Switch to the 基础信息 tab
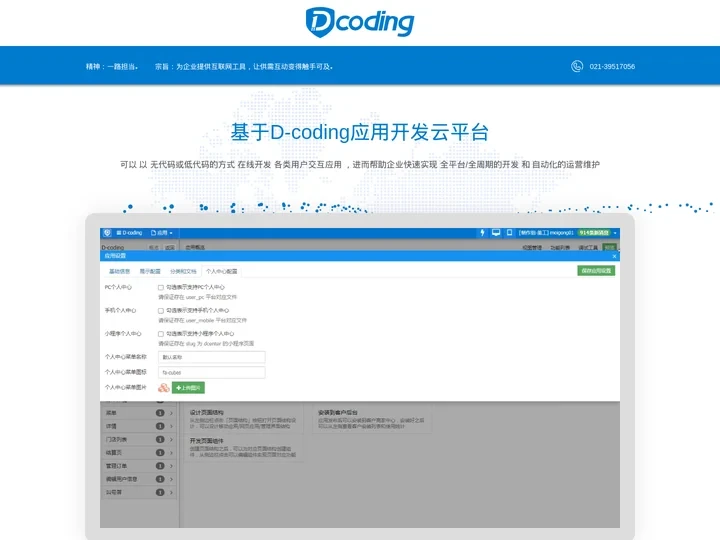The image size is (720, 540). point(119,271)
